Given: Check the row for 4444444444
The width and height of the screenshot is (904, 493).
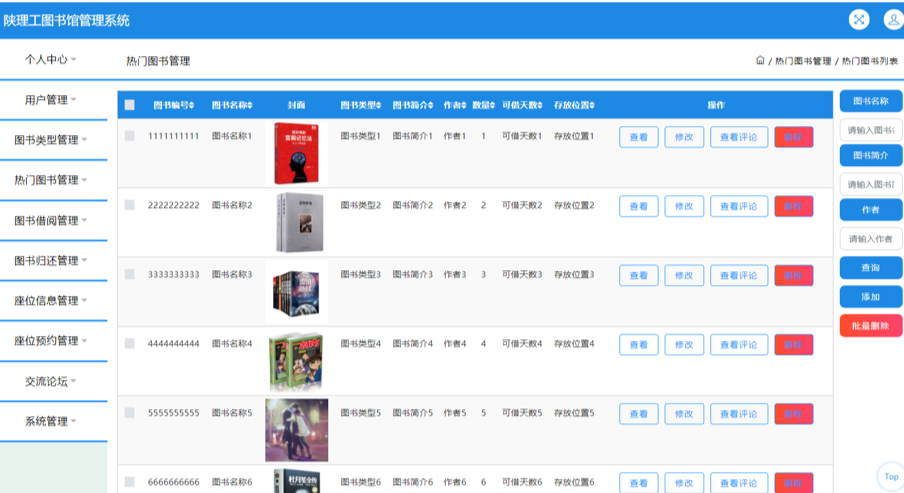Looking at the screenshot, I should click(x=130, y=343).
